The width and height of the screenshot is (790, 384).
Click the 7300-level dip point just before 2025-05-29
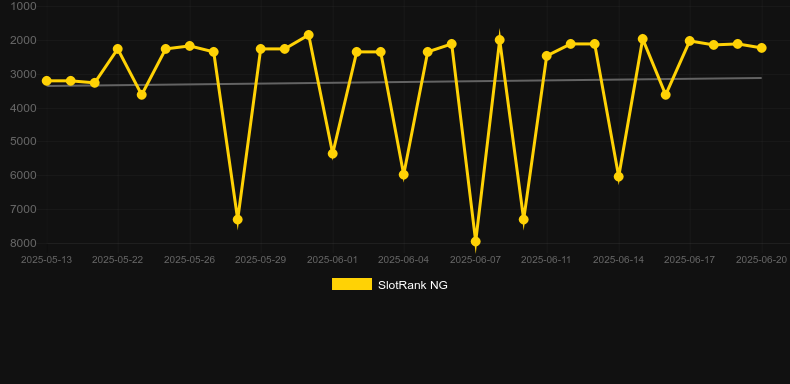[x=237, y=220]
